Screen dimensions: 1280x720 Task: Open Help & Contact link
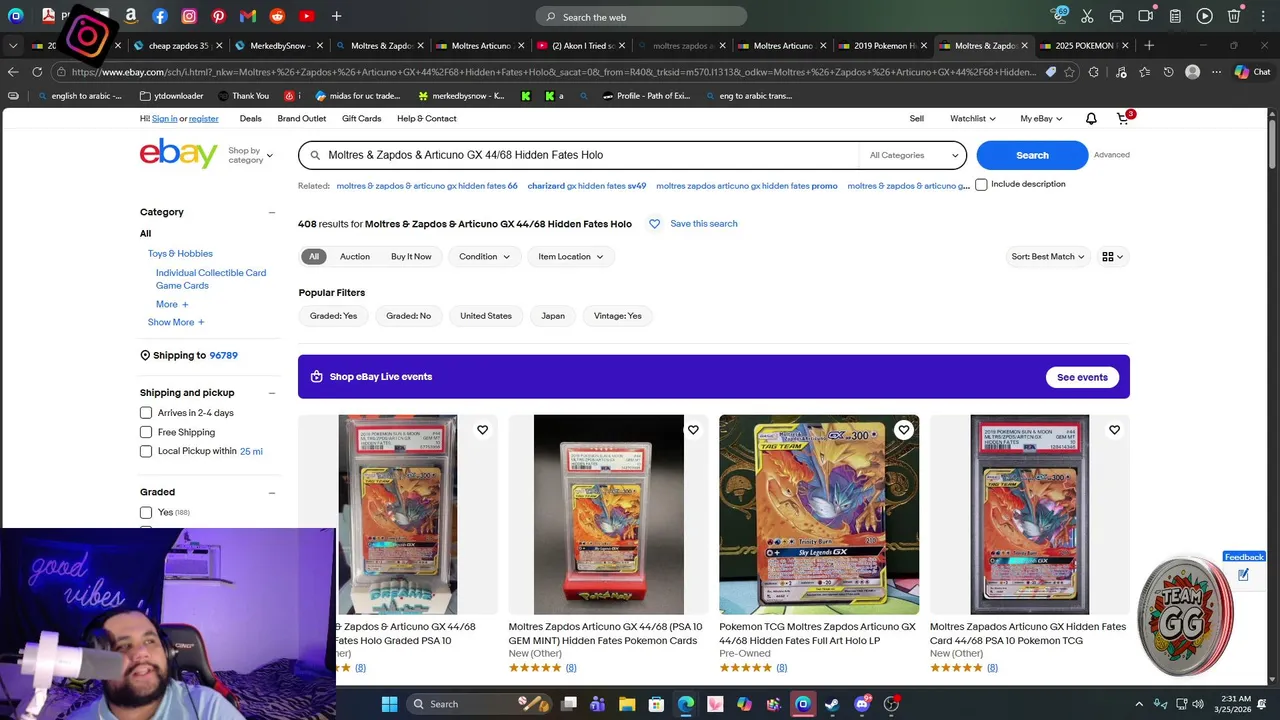tap(426, 118)
